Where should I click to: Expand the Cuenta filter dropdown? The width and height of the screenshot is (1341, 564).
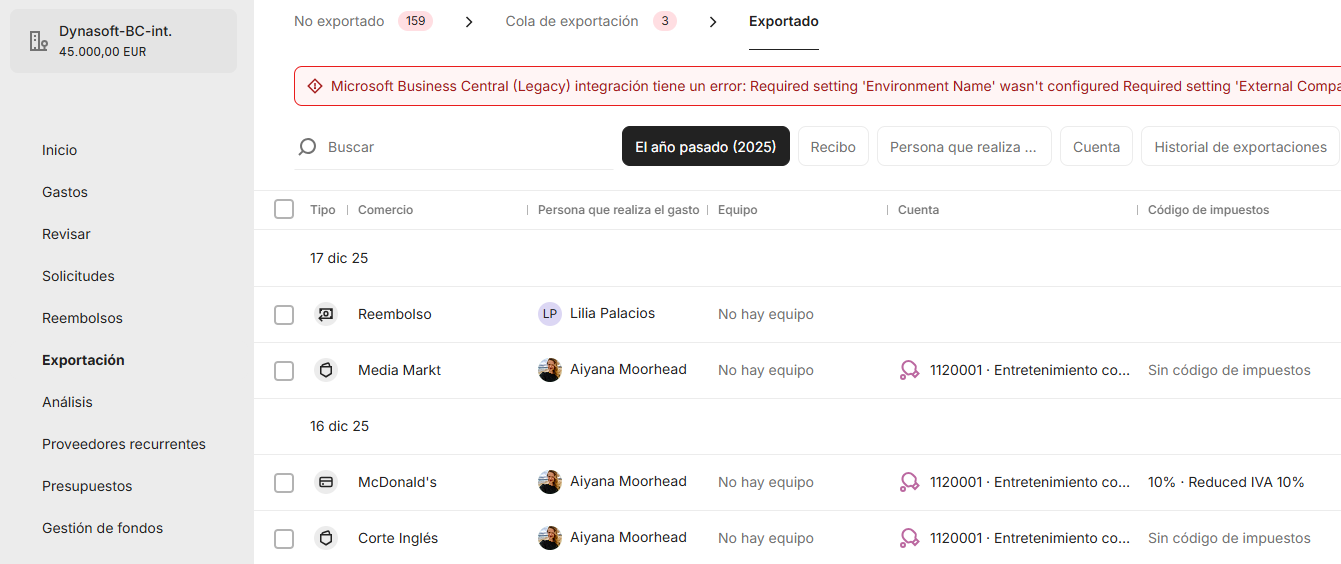point(1096,147)
